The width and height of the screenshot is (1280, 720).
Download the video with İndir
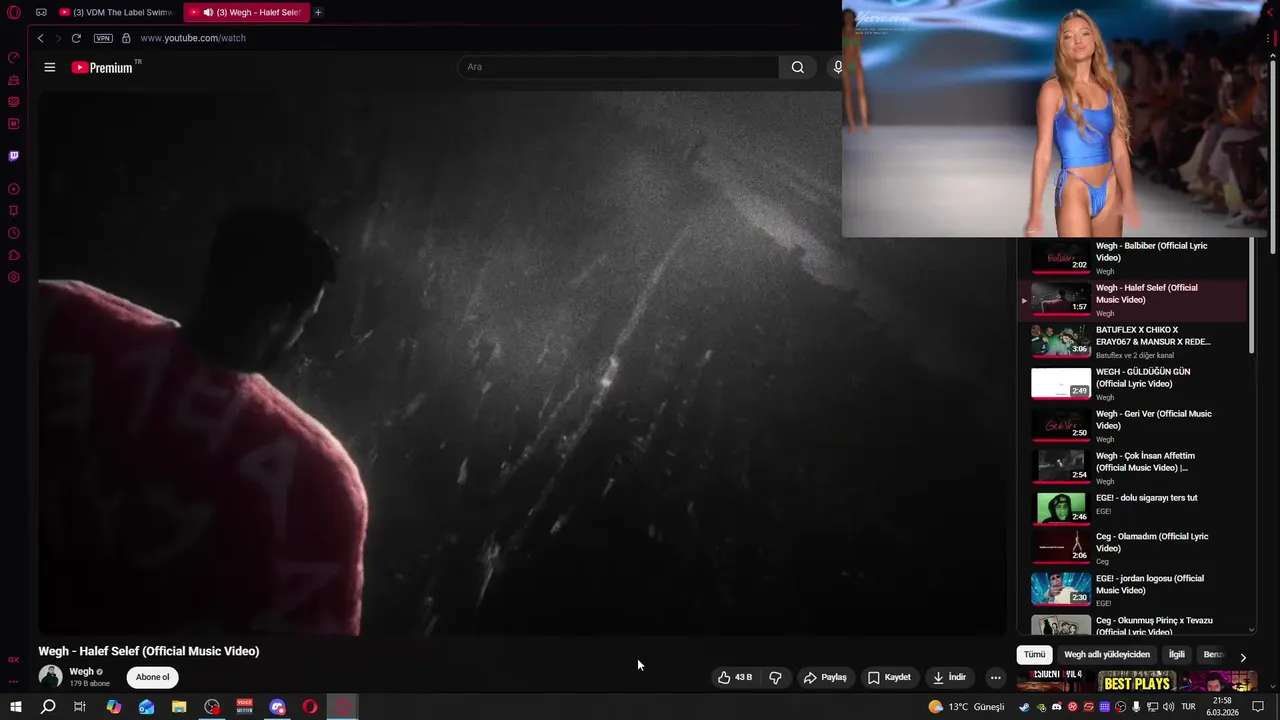949,677
